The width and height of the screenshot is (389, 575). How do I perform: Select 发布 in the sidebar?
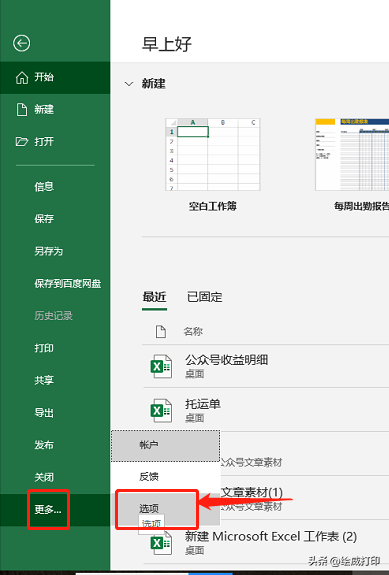click(44, 445)
